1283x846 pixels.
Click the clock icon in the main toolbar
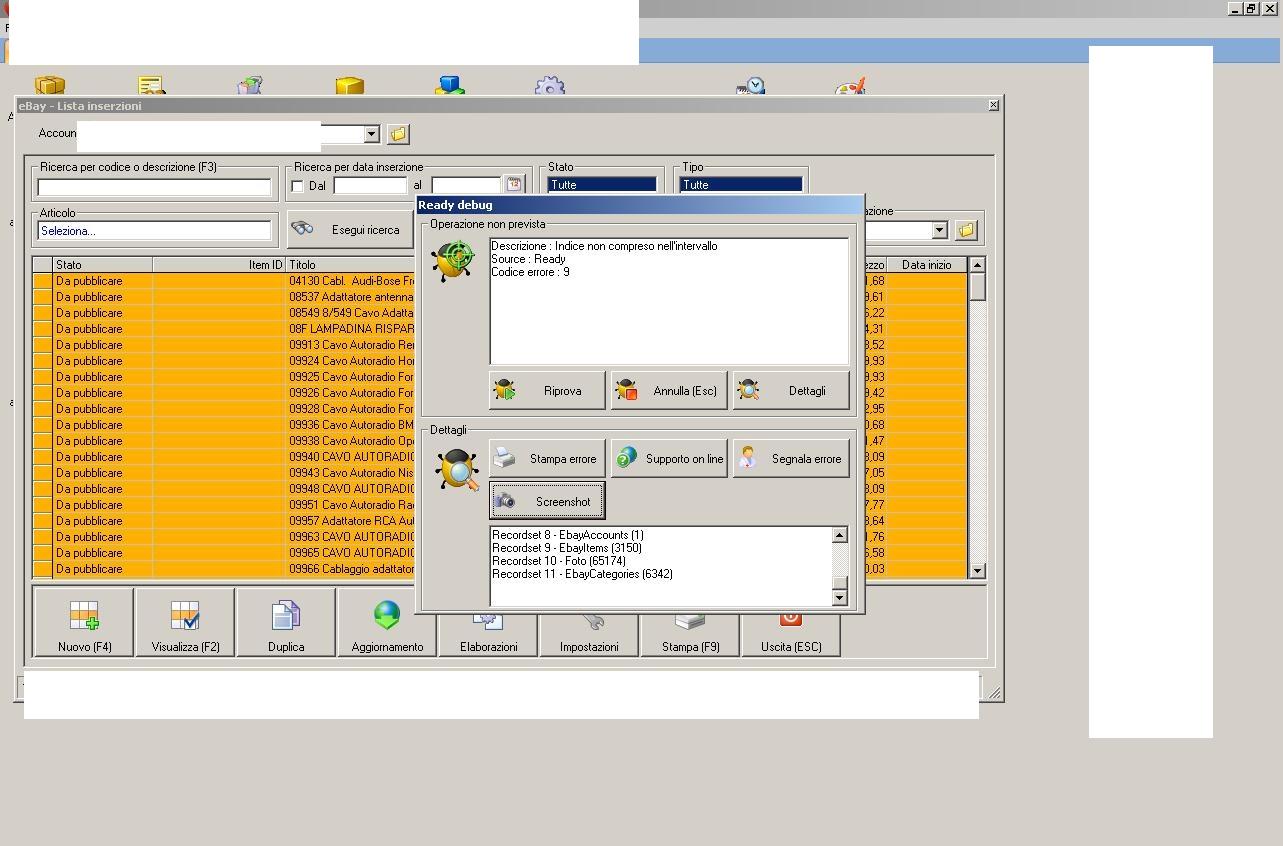750,87
